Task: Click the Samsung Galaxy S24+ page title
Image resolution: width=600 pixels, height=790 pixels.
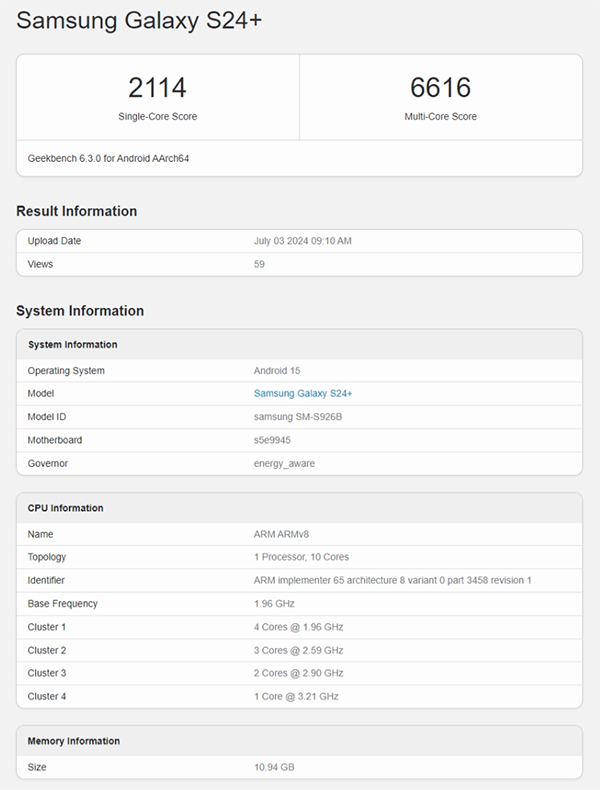Action: pyautogui.click(x=139, y=21)
